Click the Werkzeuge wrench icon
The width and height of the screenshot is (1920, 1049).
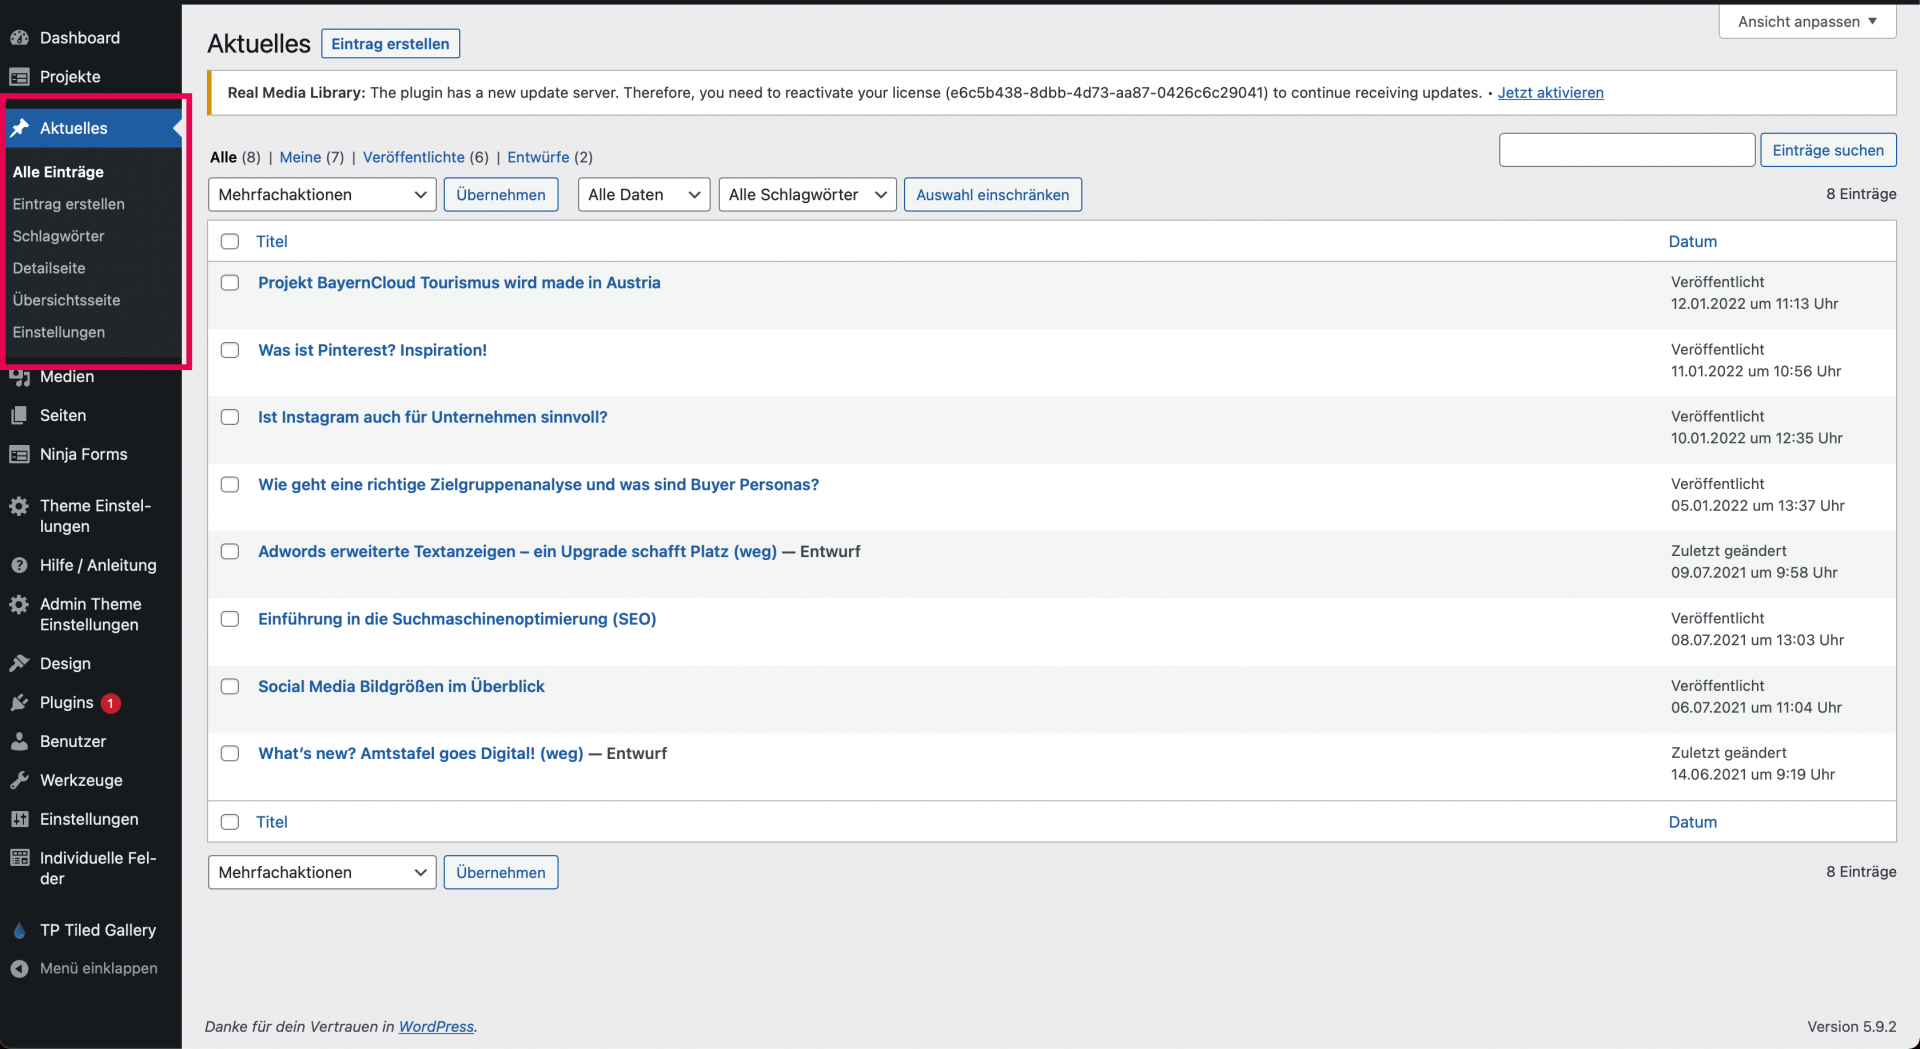click(19, 781)
